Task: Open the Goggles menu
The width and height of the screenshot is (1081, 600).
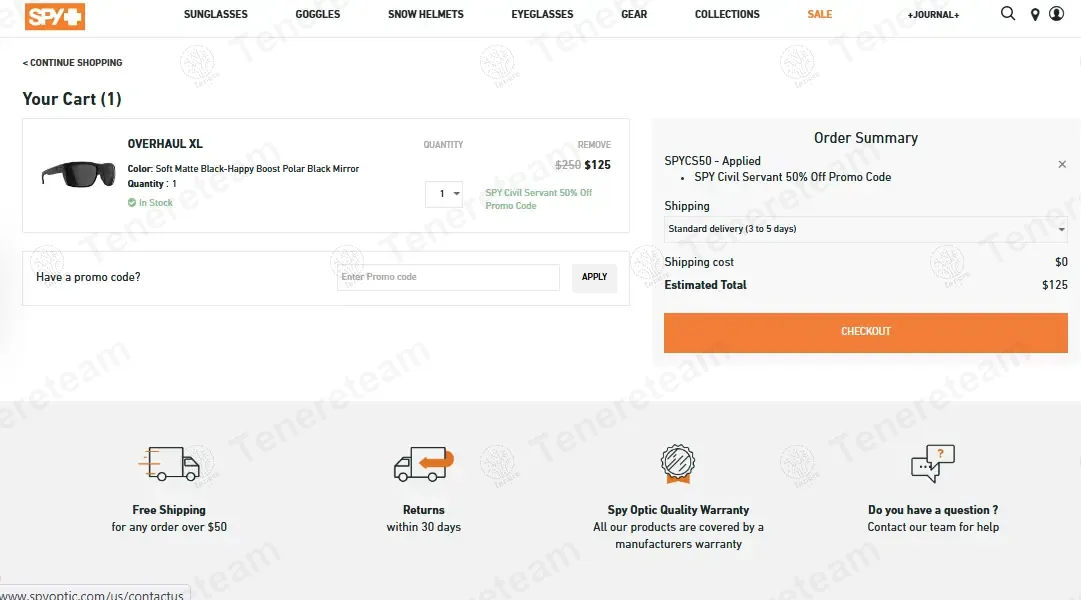Action: point(318,14)
